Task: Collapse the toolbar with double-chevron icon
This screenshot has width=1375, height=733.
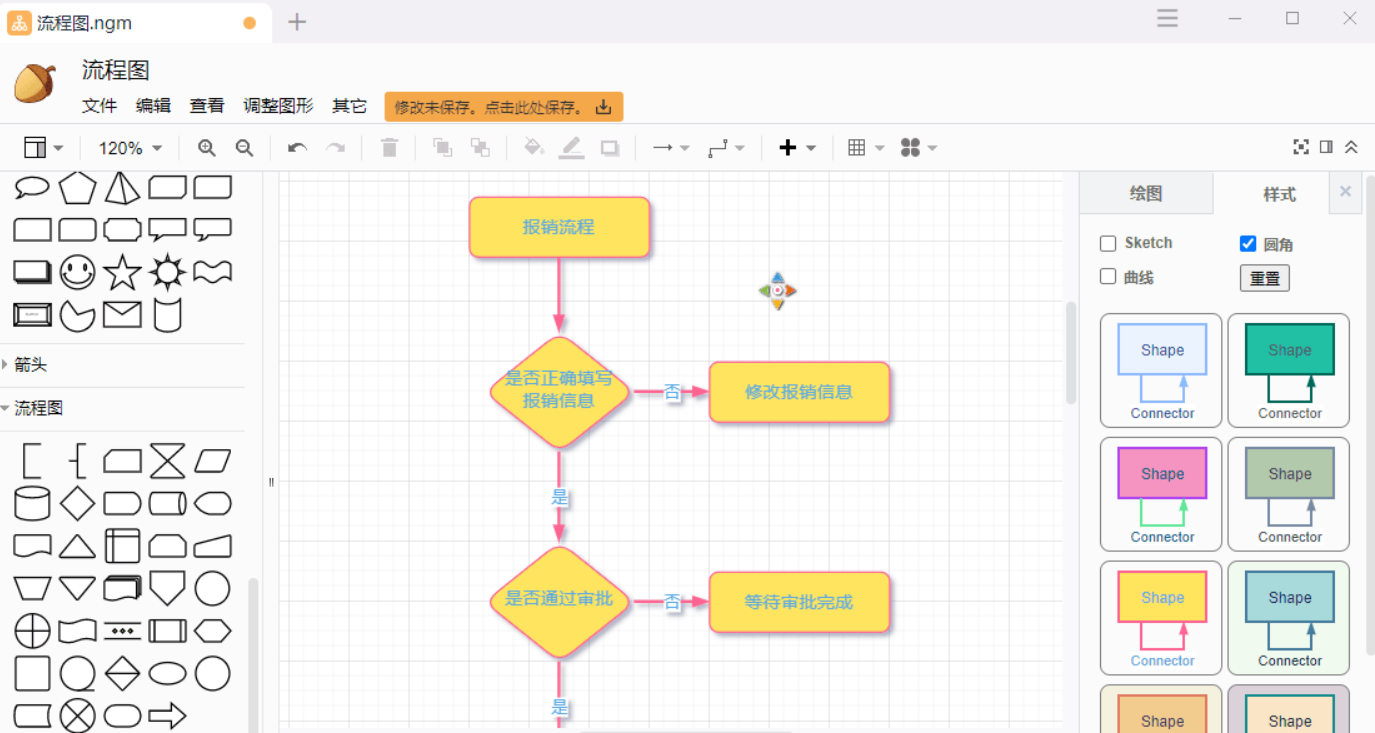Action: [1351, 147]
